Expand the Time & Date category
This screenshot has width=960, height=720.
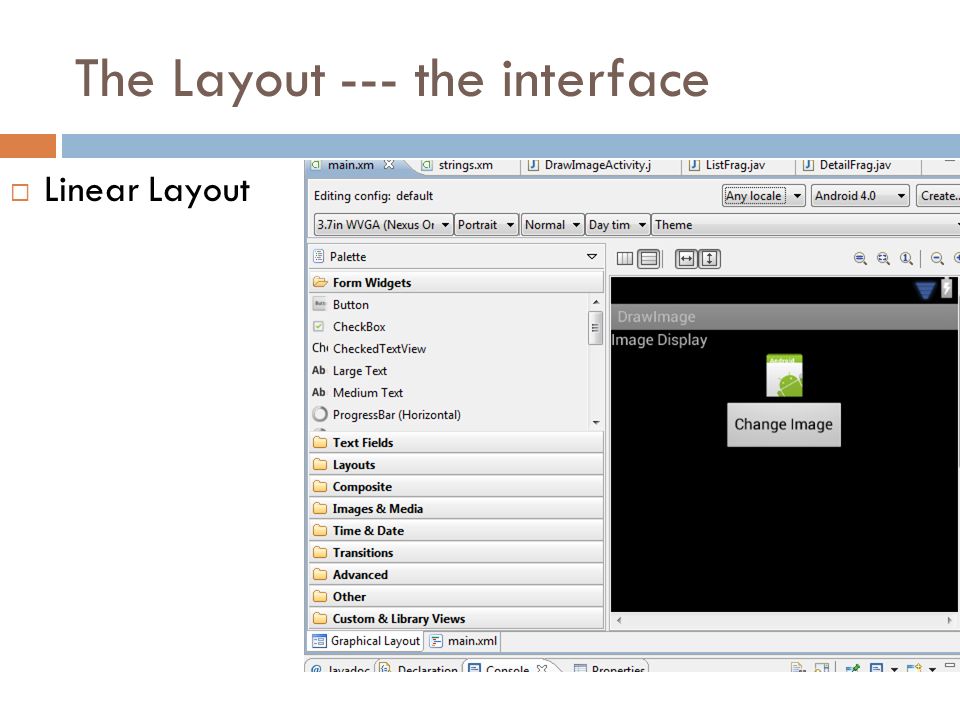click(457, 530)
